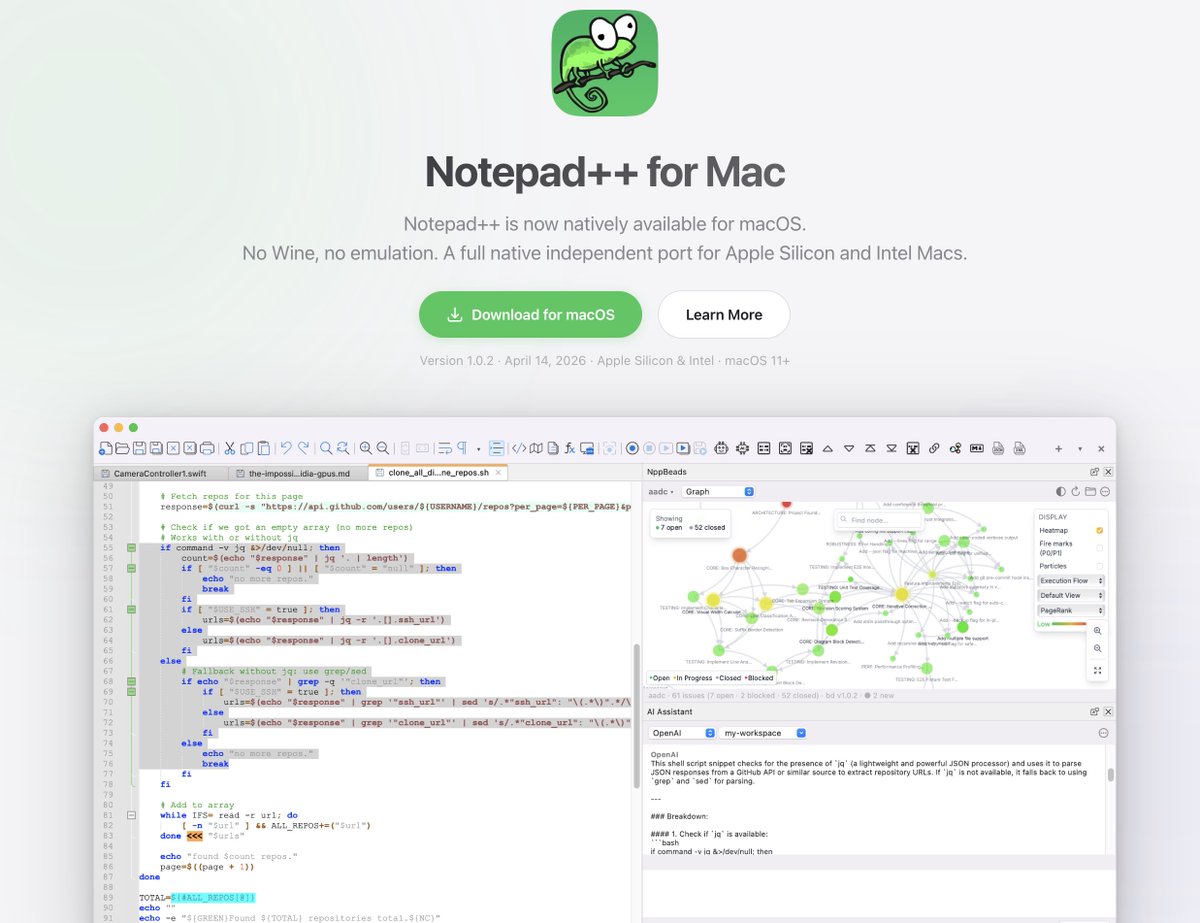Click the Zoom Out toolbar icon

(383, 449)
